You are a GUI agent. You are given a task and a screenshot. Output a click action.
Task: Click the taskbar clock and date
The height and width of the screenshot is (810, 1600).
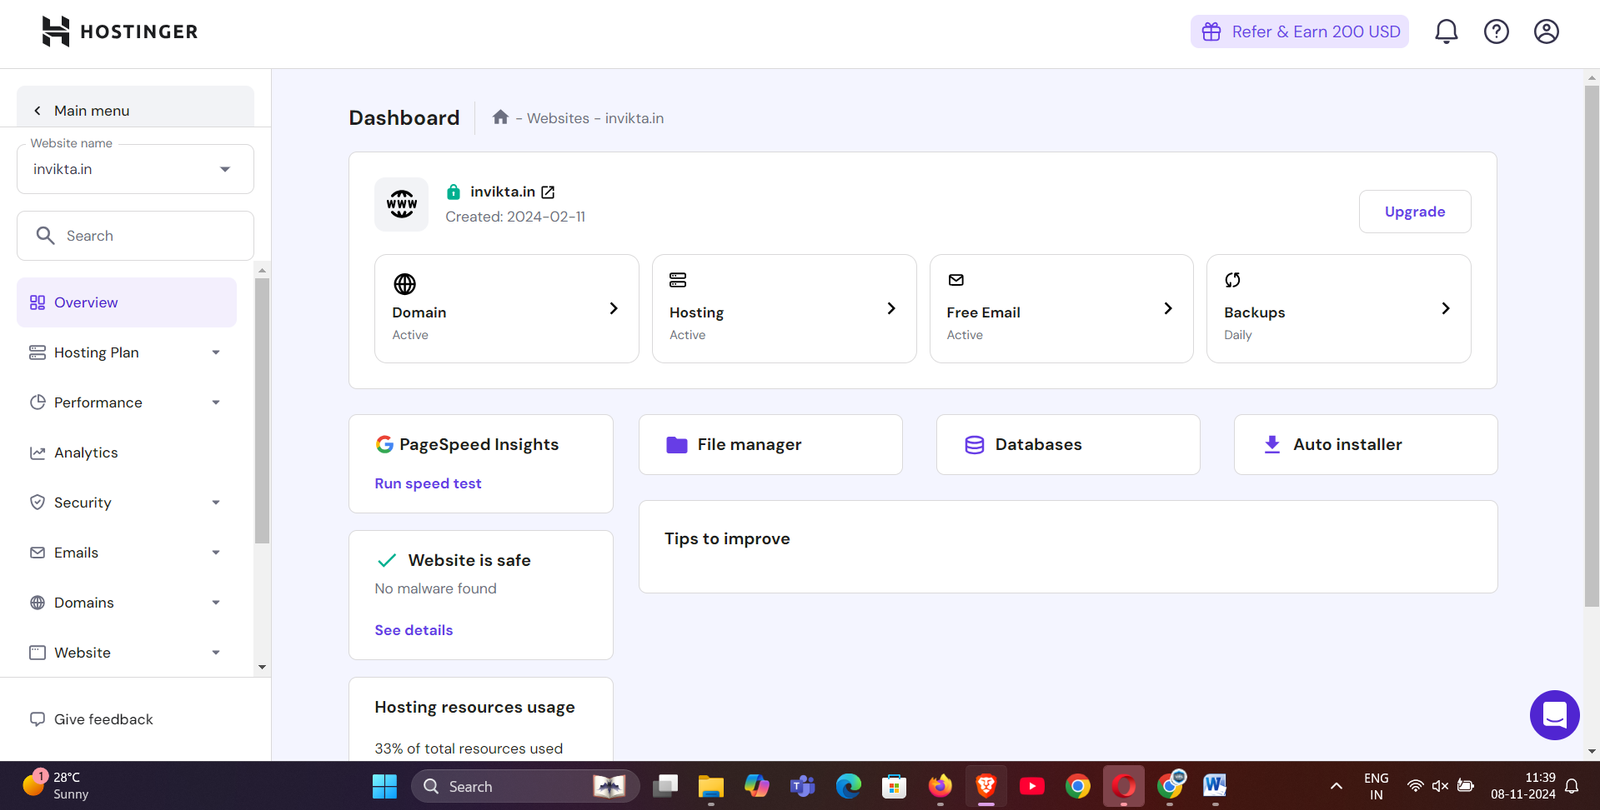pyautogui.click(x=1523, y=786)
